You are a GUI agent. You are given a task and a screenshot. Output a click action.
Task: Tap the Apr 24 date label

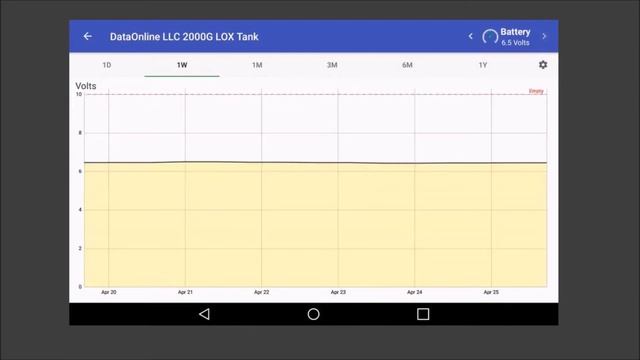pos(414,292)
